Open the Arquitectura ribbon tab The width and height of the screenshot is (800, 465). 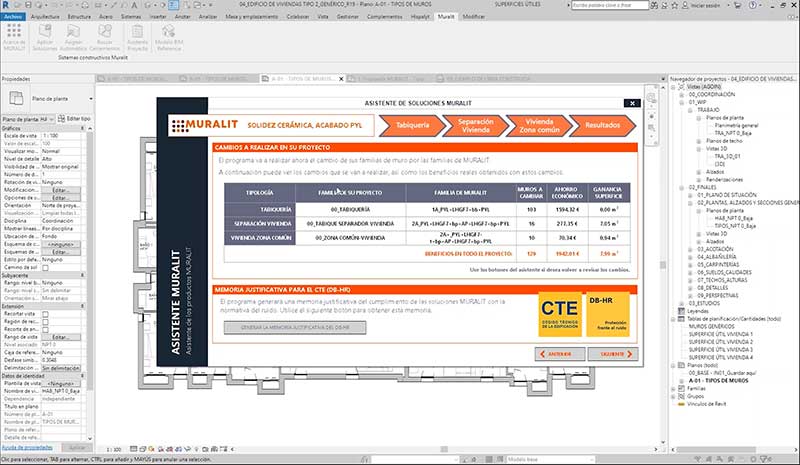(x=45, y=17)
